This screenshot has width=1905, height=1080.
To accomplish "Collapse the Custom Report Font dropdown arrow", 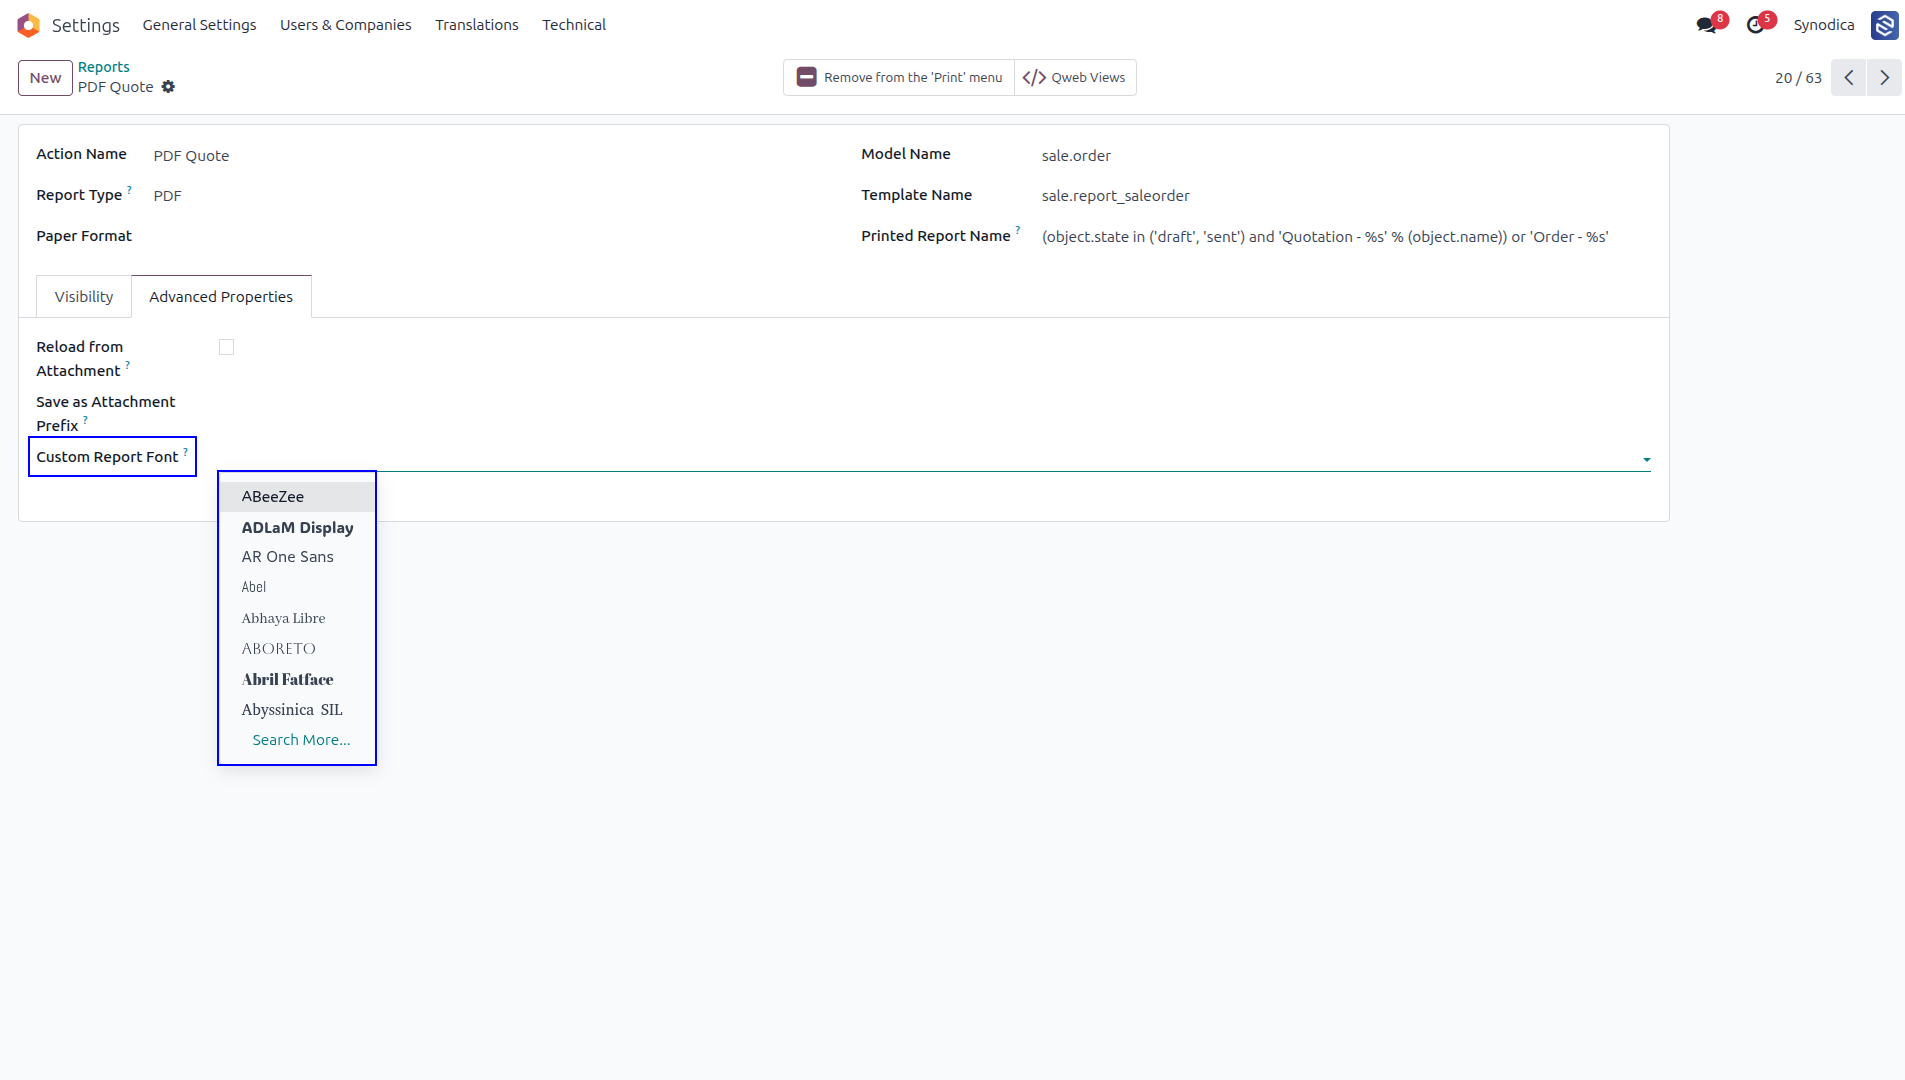I will pyautogui.click(x=1646, y=460).
